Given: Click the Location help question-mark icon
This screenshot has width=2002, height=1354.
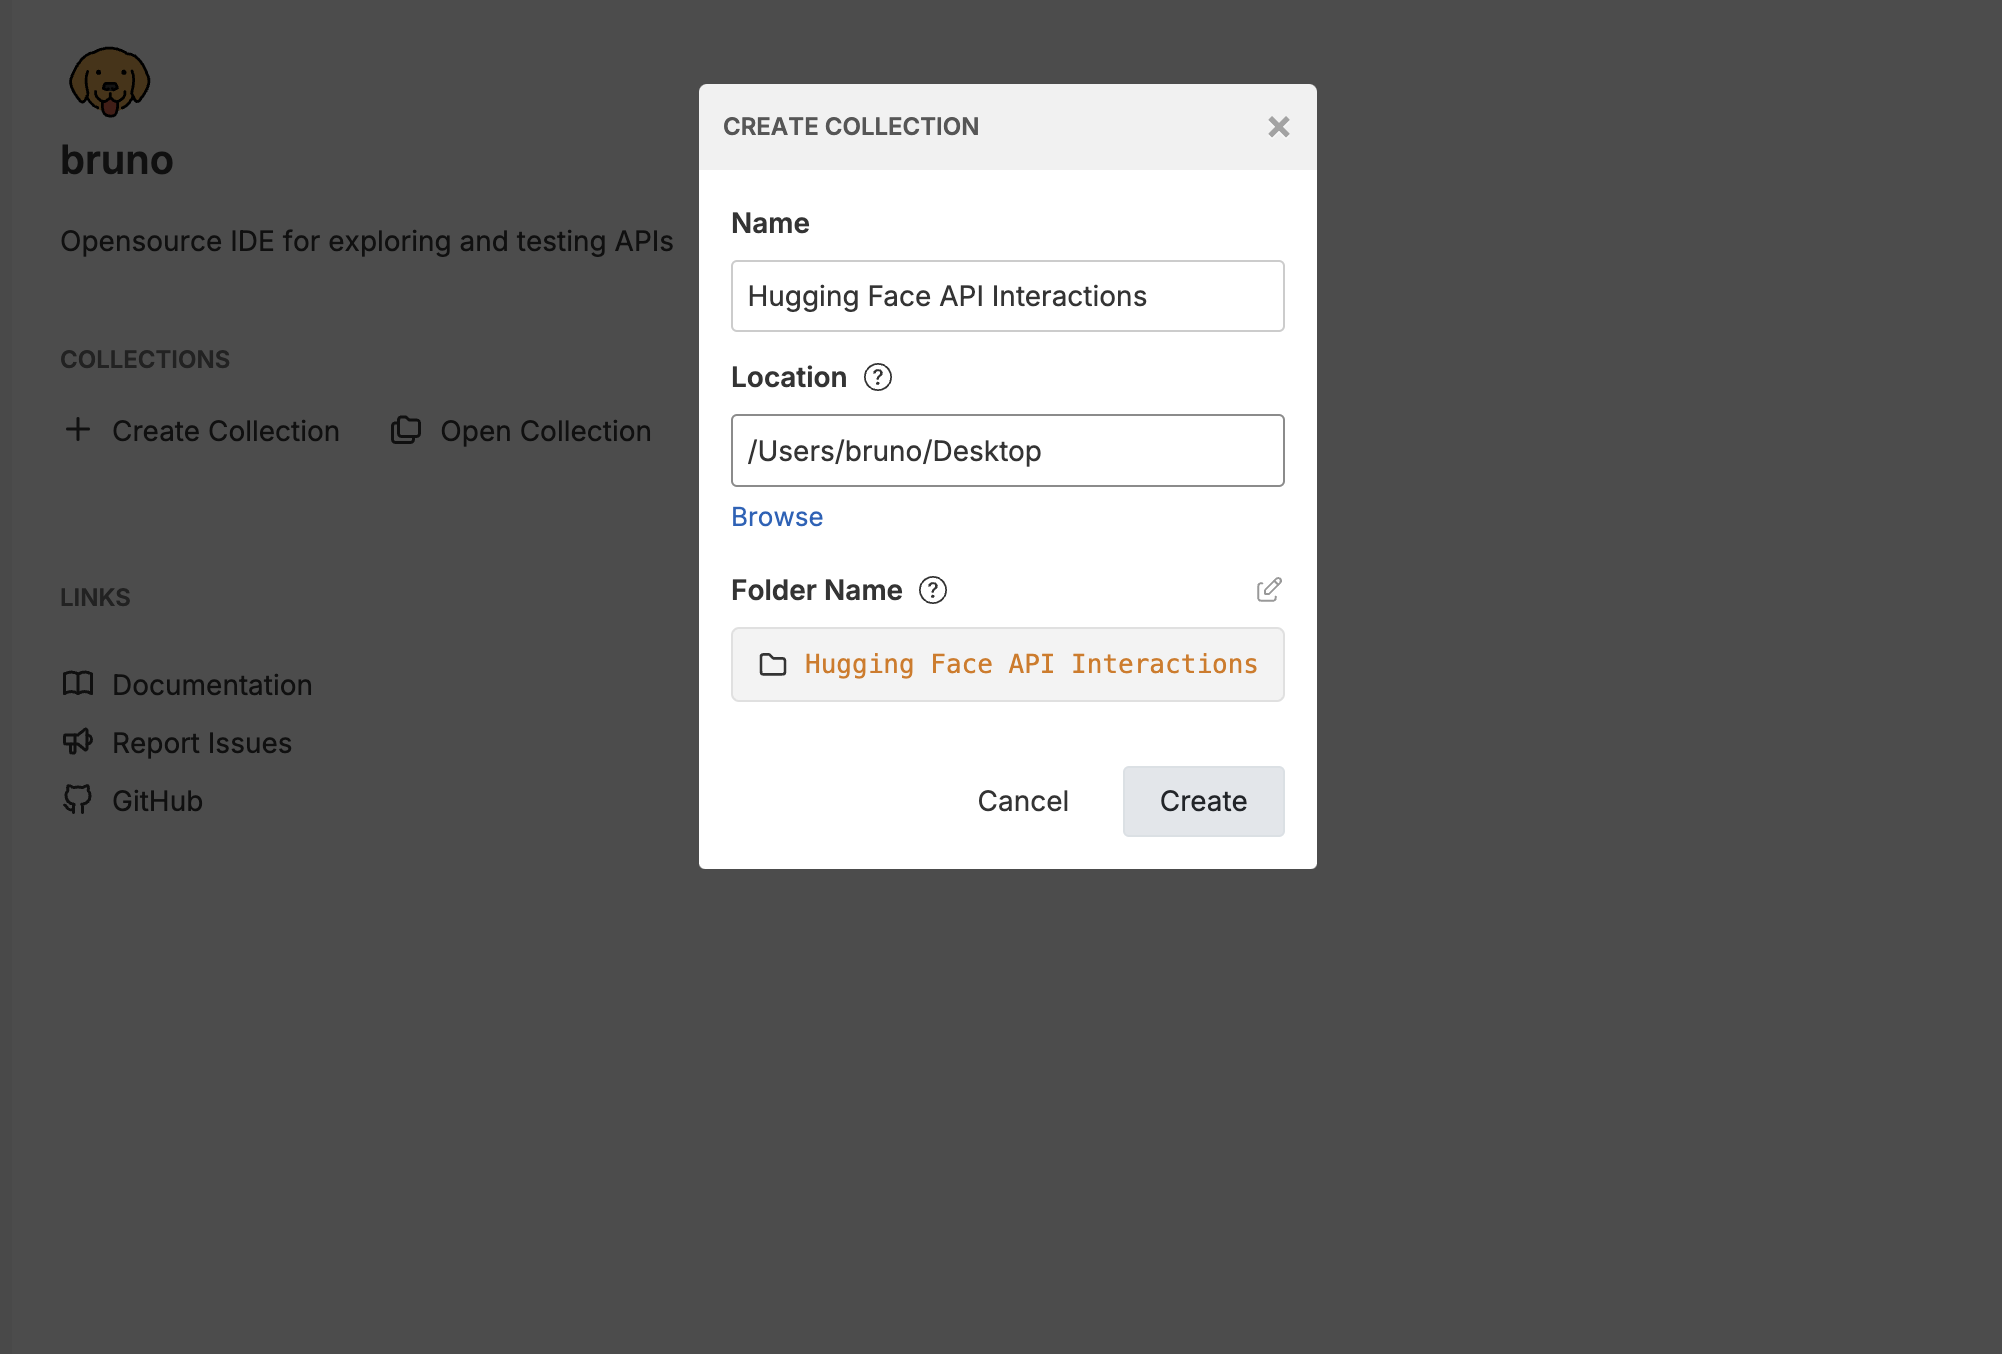Looking at the screenshot, I should click(x=878, y=377).
